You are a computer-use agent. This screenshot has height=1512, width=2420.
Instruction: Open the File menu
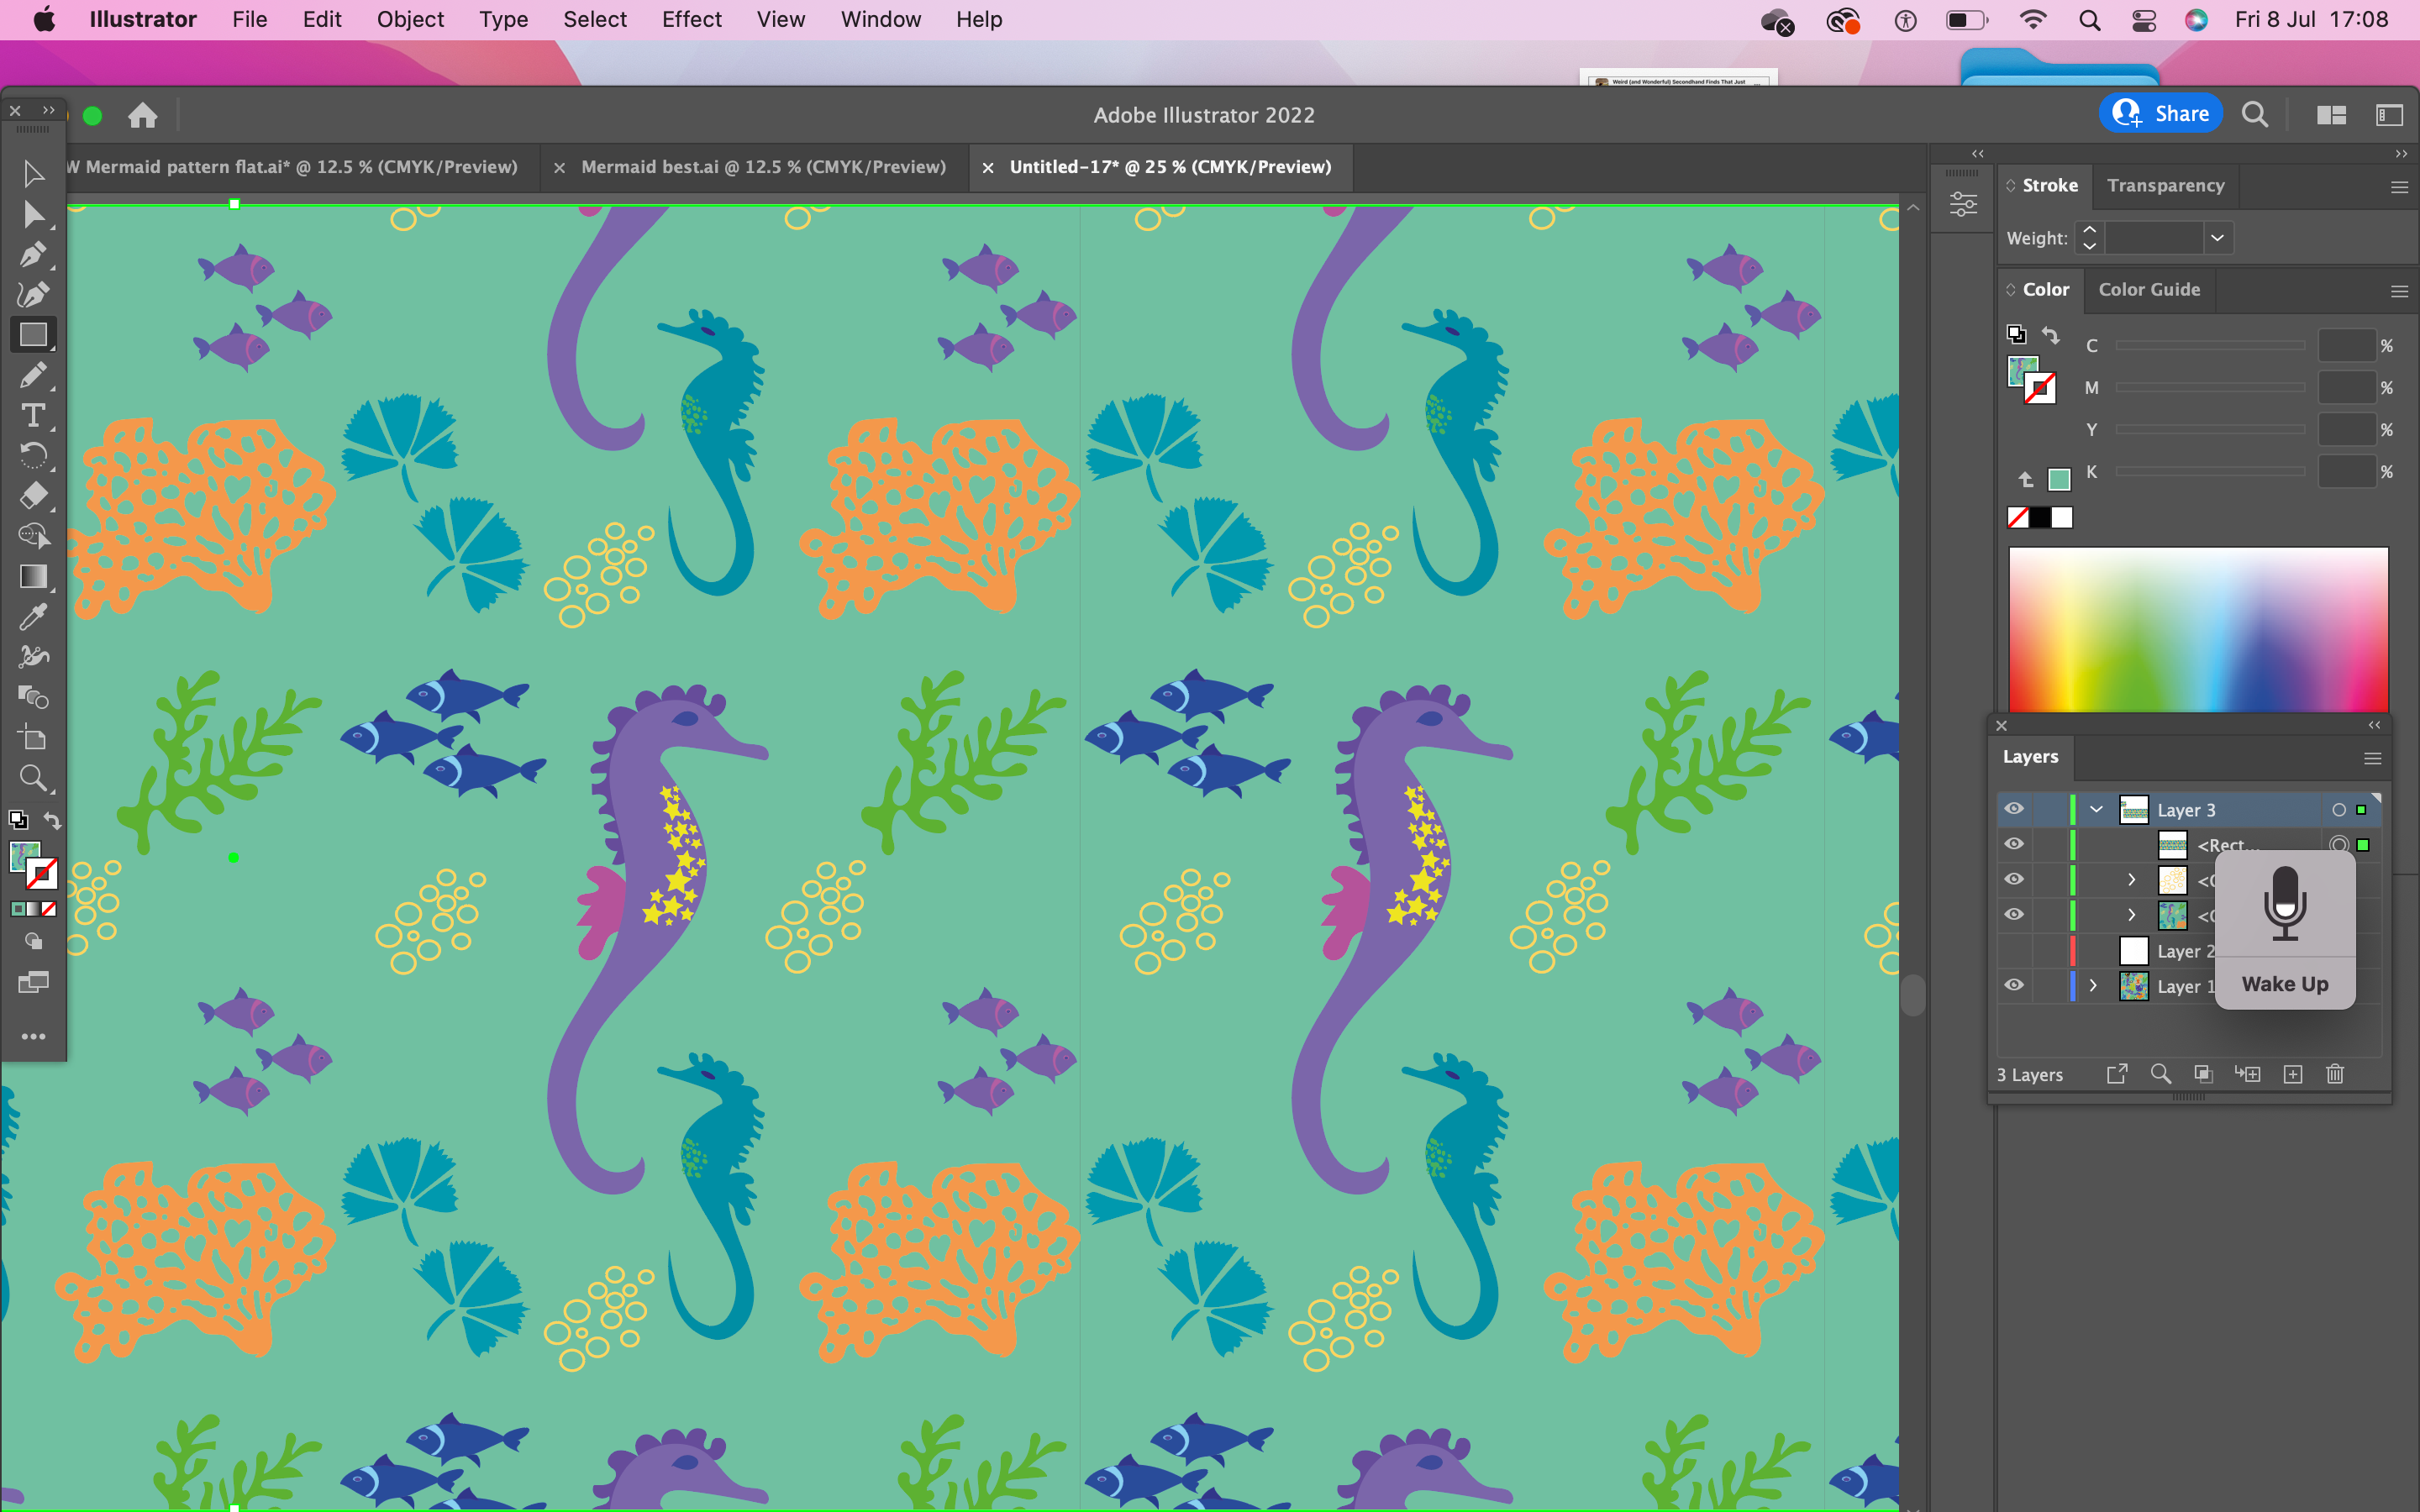249,20
